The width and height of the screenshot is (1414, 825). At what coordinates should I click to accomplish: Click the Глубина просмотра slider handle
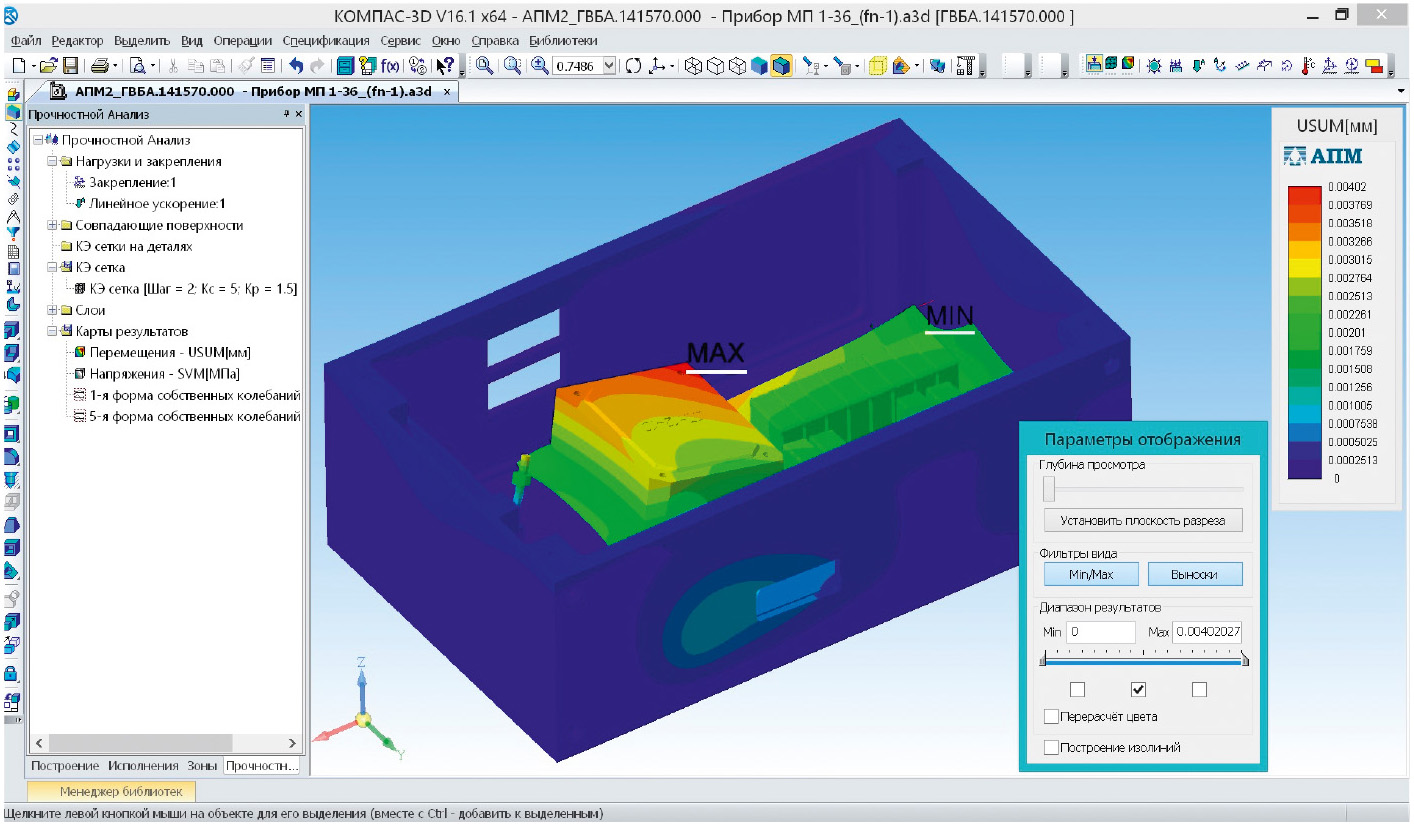[1049, 489]
